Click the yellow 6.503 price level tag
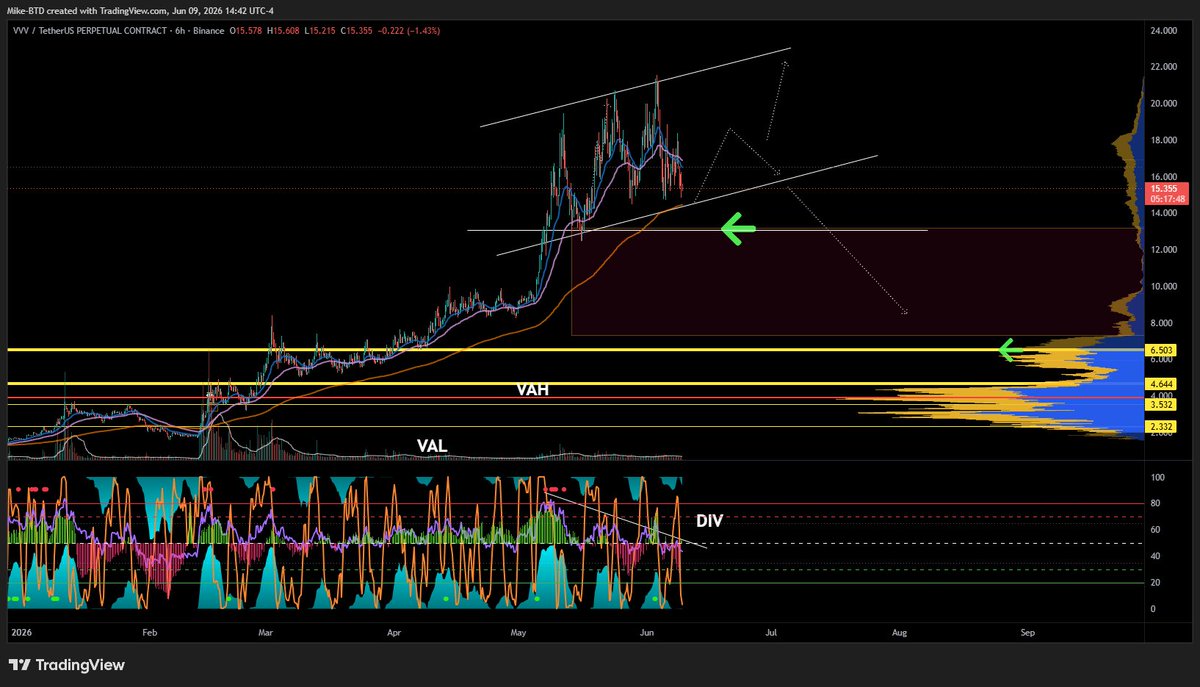 pos(1162,350)
